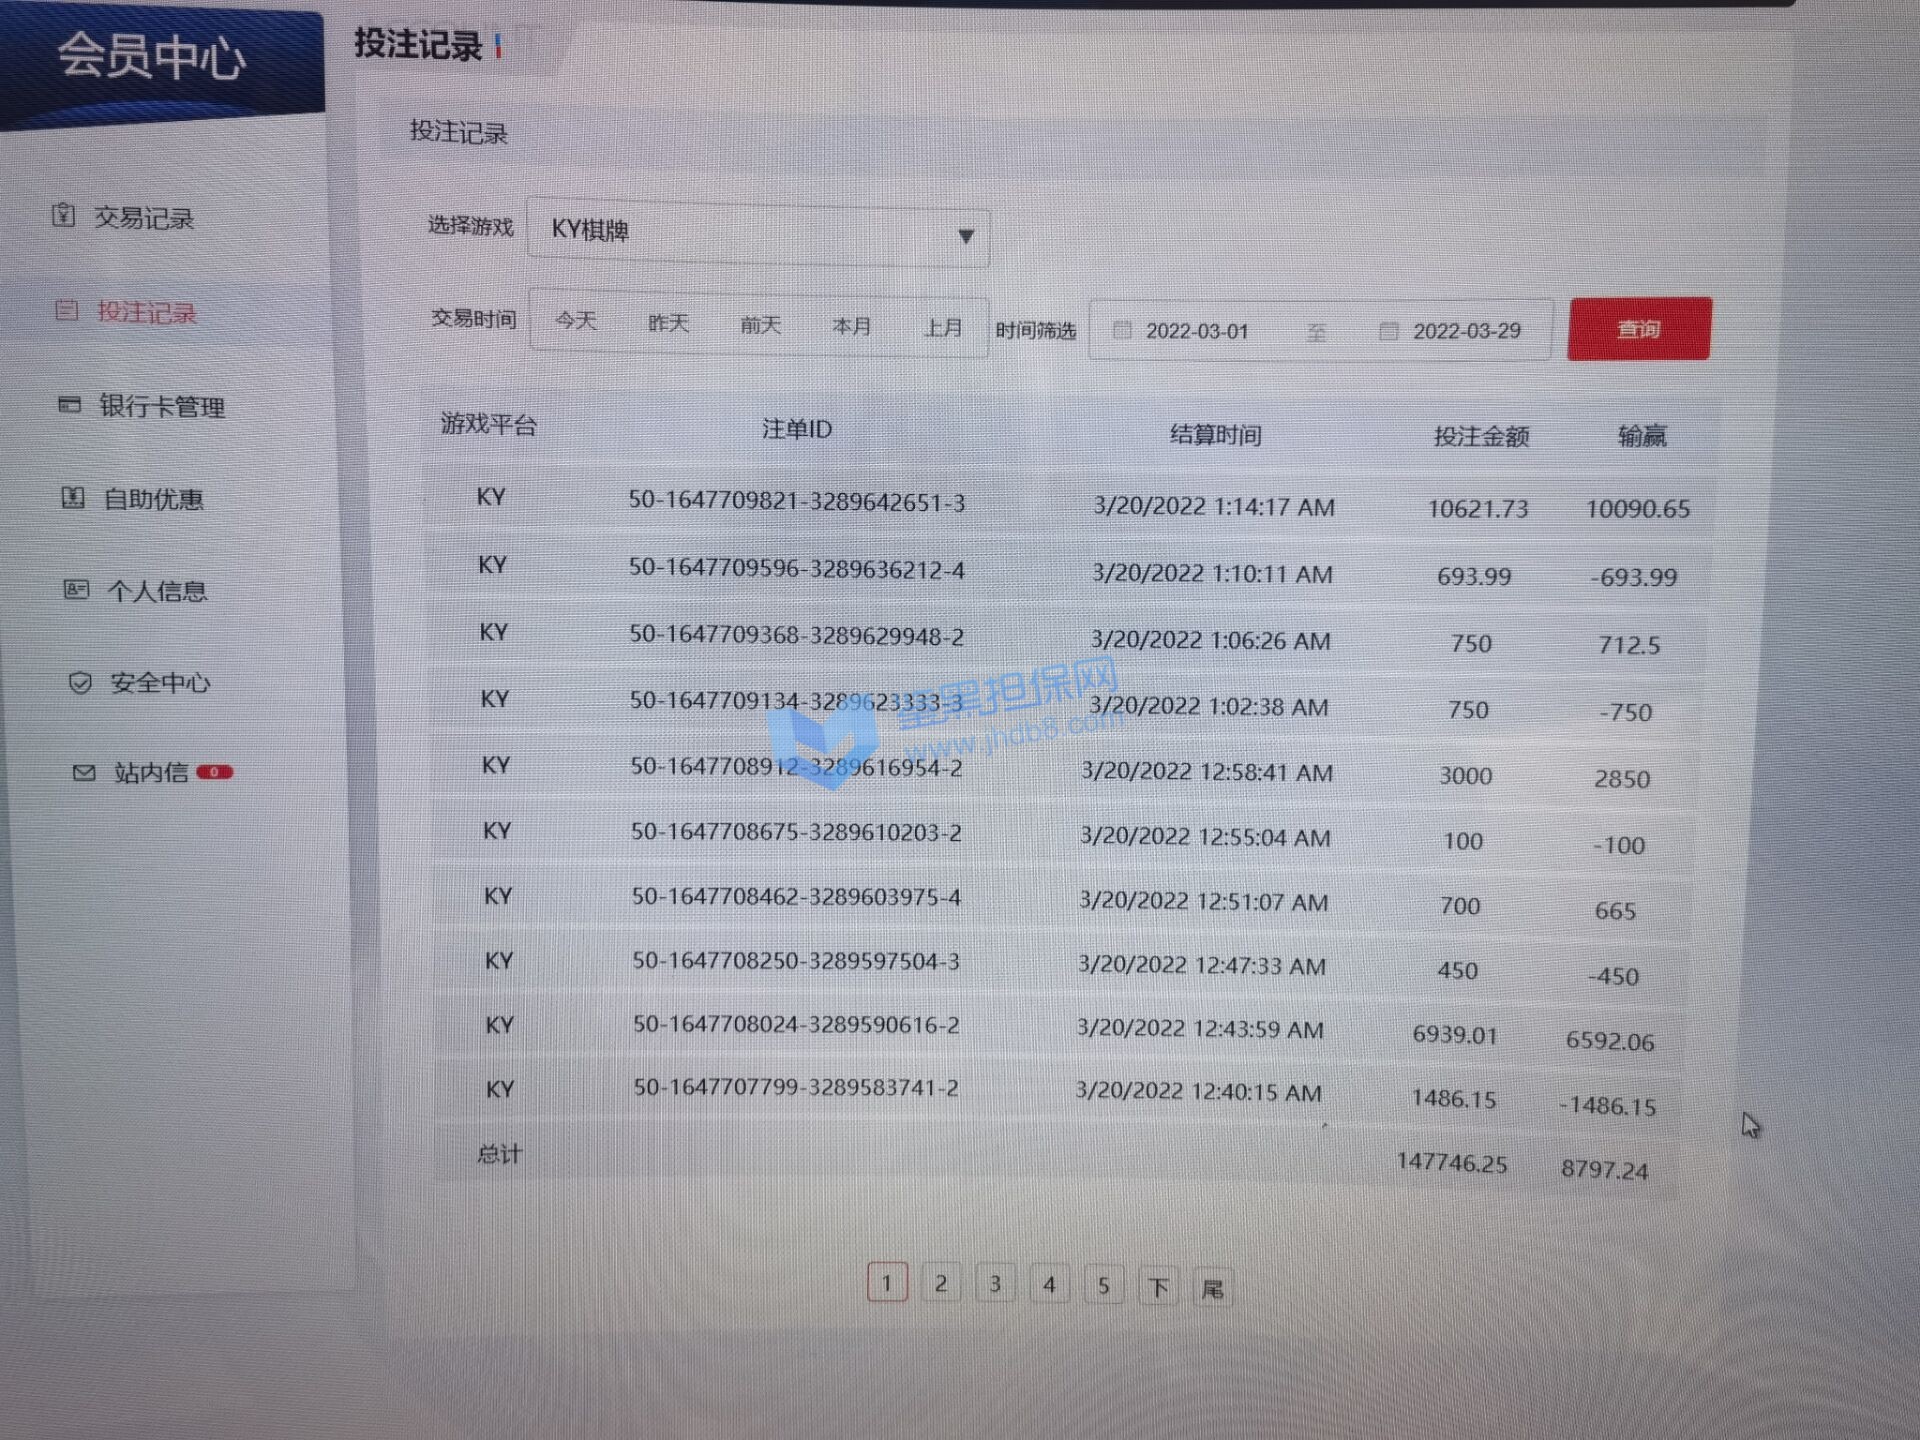The height and width of the screenshot is (1440, 1920).
Task: Go to page 3
Action: [x=994, y=1284]
